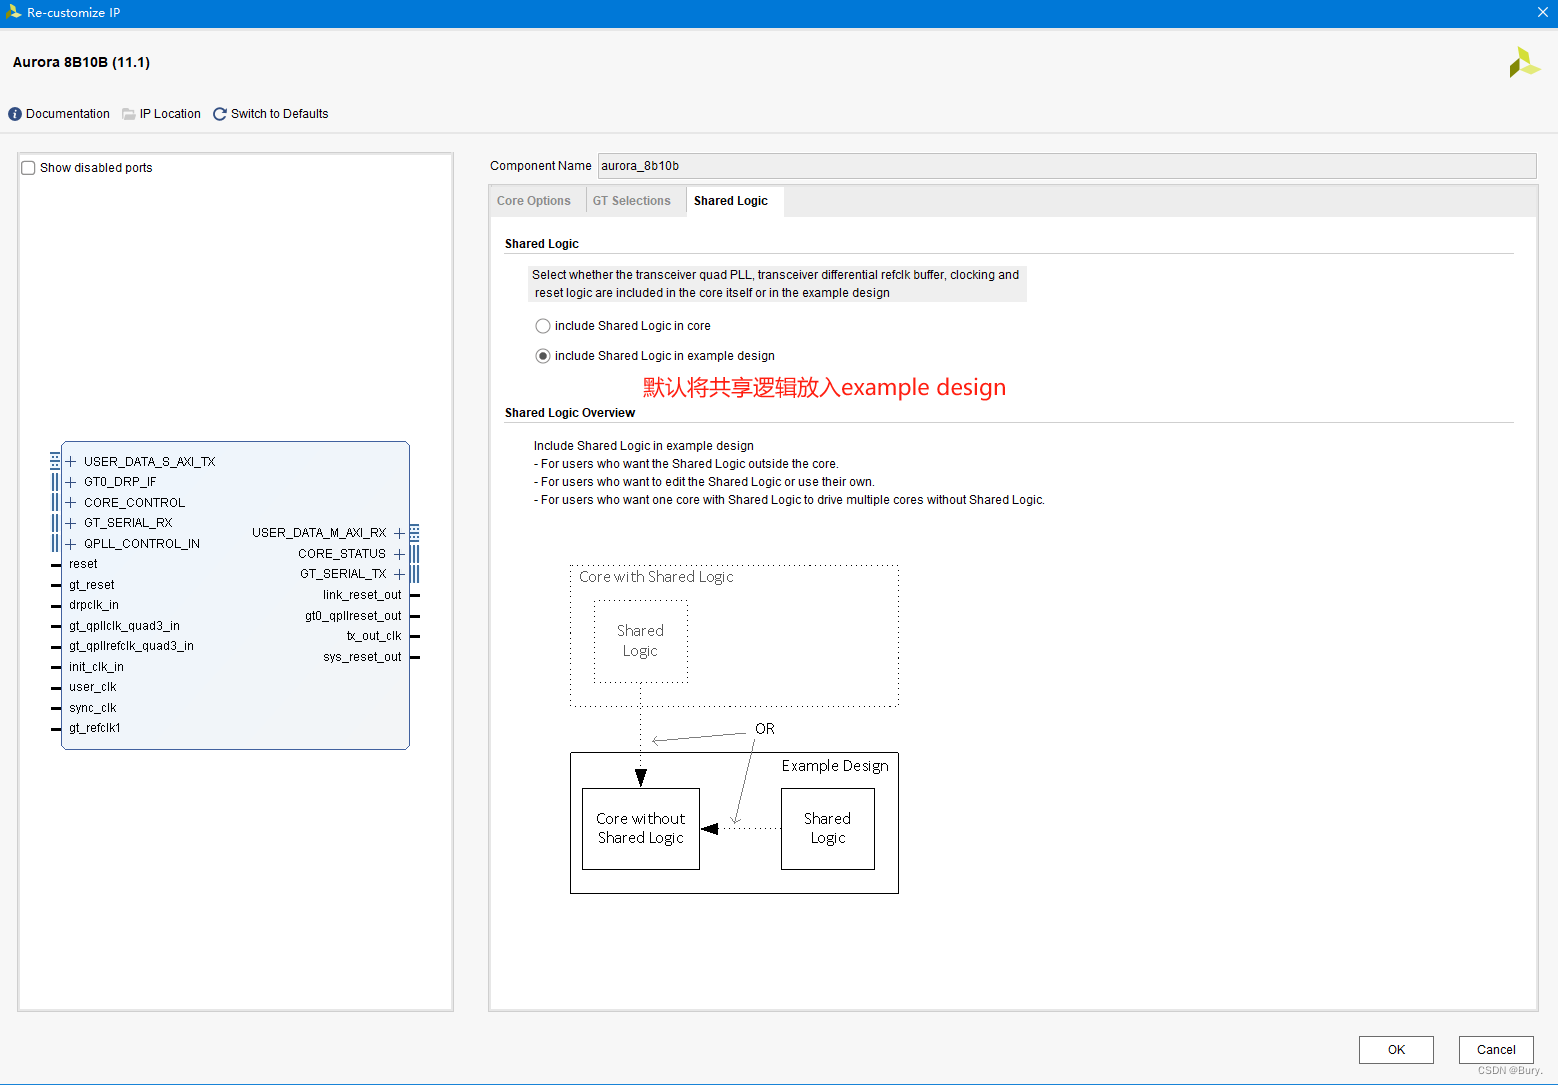Select the init_clk_in port

(96, 667)
